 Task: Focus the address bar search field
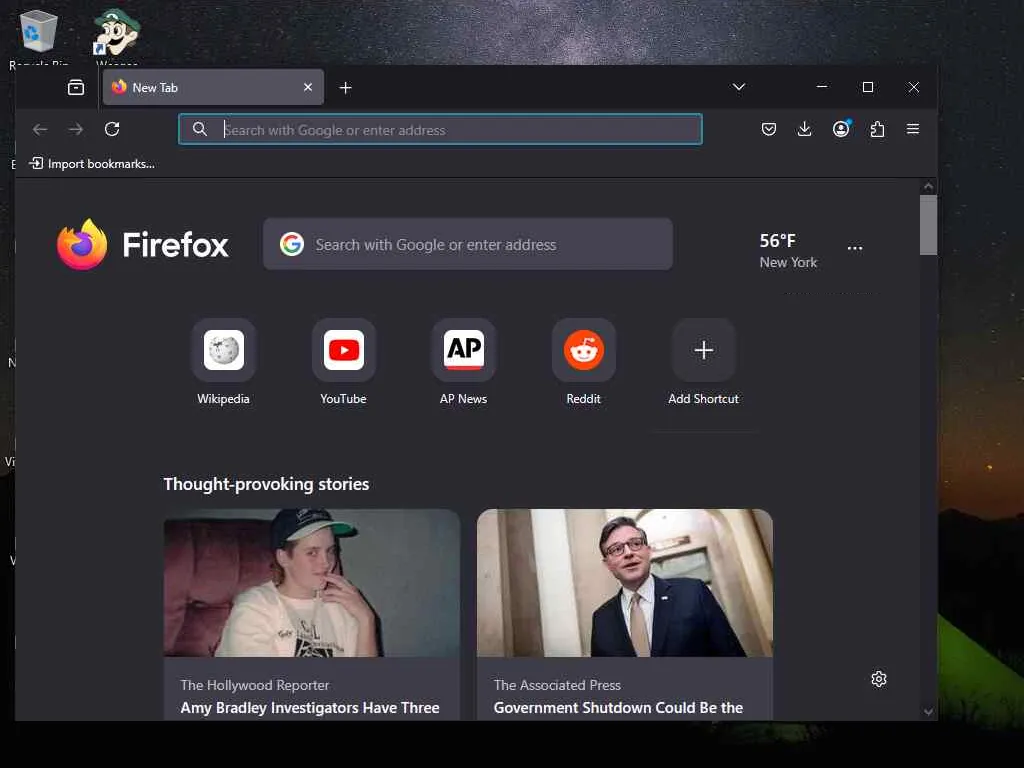pyautogui.click(x=440, y=129)
